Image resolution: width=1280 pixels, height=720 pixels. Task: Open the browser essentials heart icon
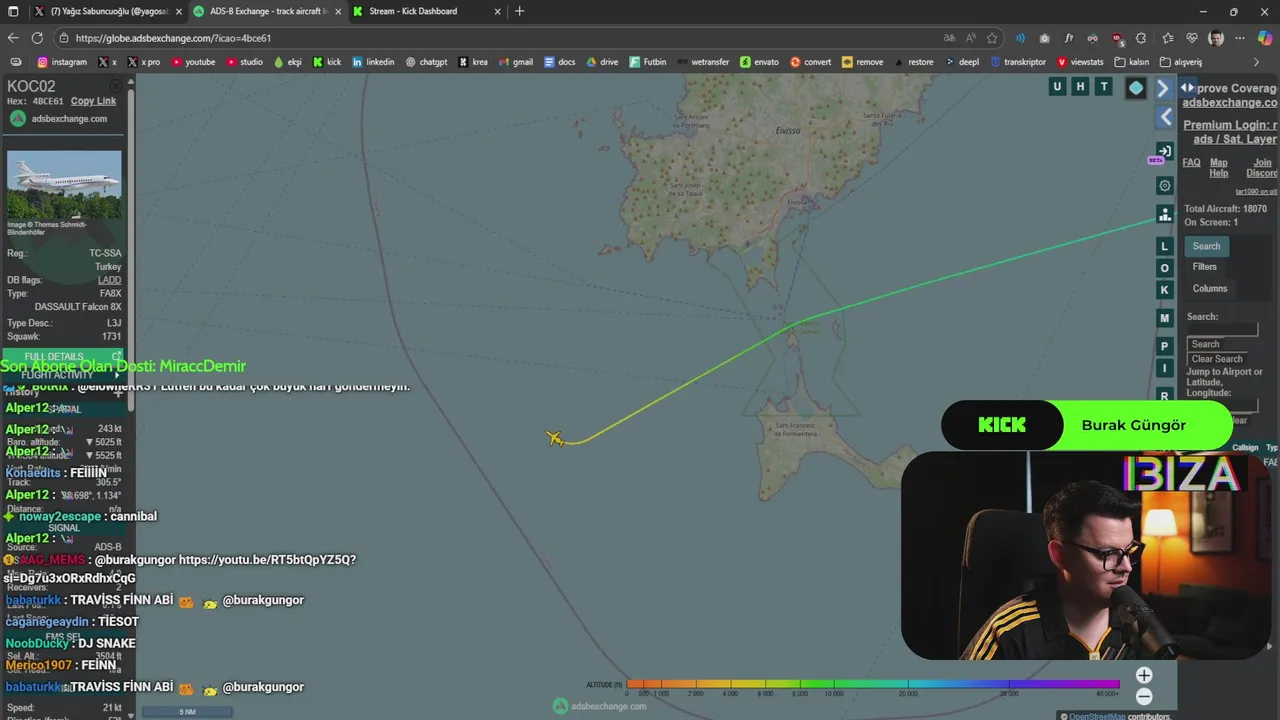pos(1192,38)
